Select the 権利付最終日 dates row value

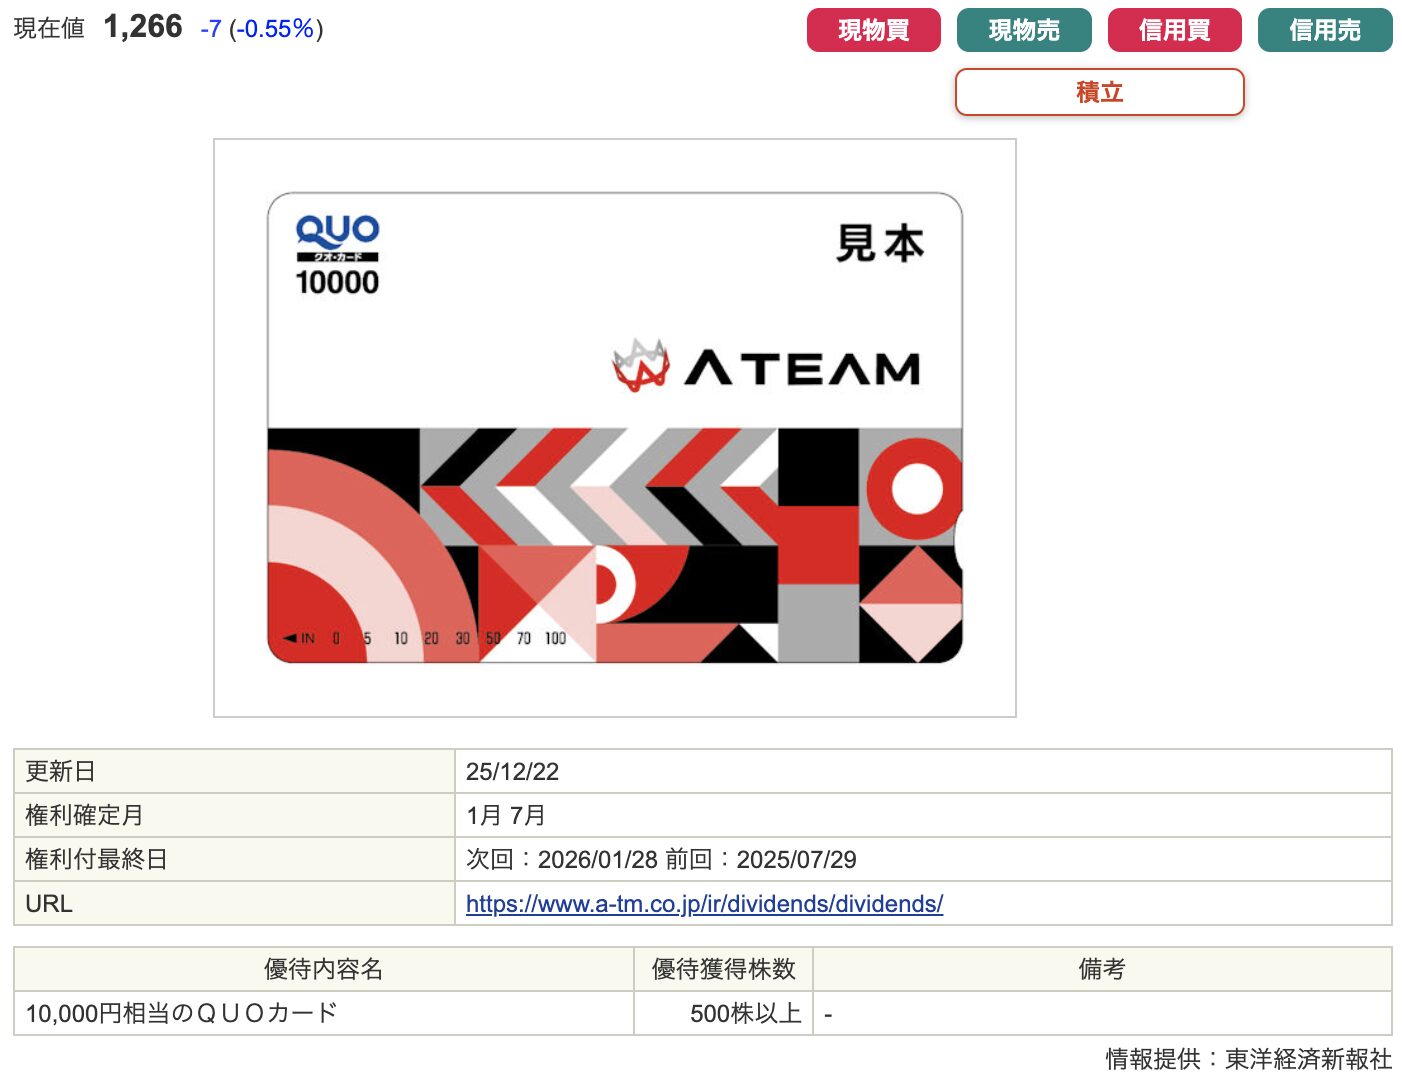click(x=661, y=859)
